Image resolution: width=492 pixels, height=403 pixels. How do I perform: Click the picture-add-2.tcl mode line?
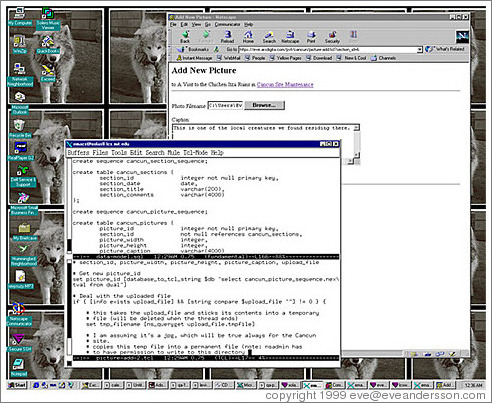coord(206,358)
